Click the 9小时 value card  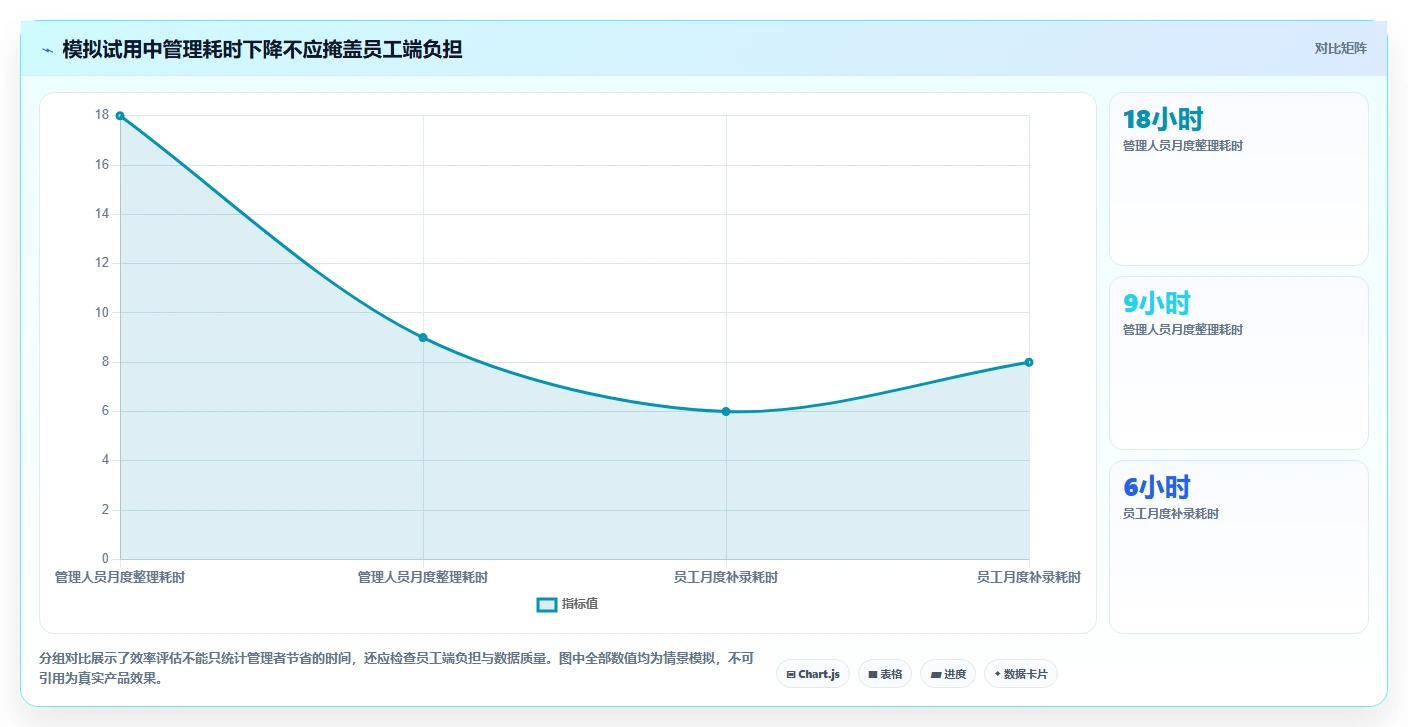pyautogui.click(x=1239, y=363)
